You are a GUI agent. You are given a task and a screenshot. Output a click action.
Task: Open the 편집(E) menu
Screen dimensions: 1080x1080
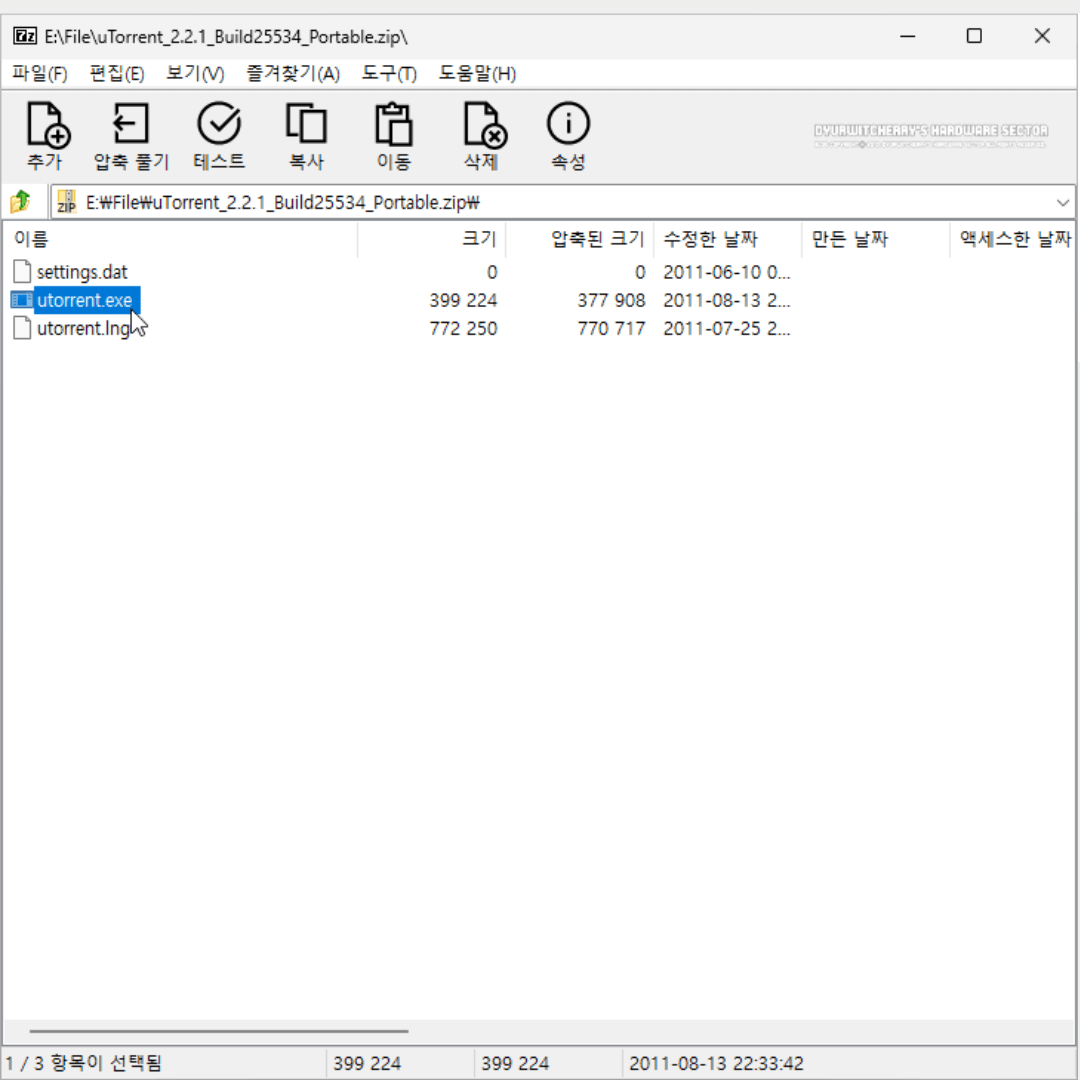pos(117,74)
